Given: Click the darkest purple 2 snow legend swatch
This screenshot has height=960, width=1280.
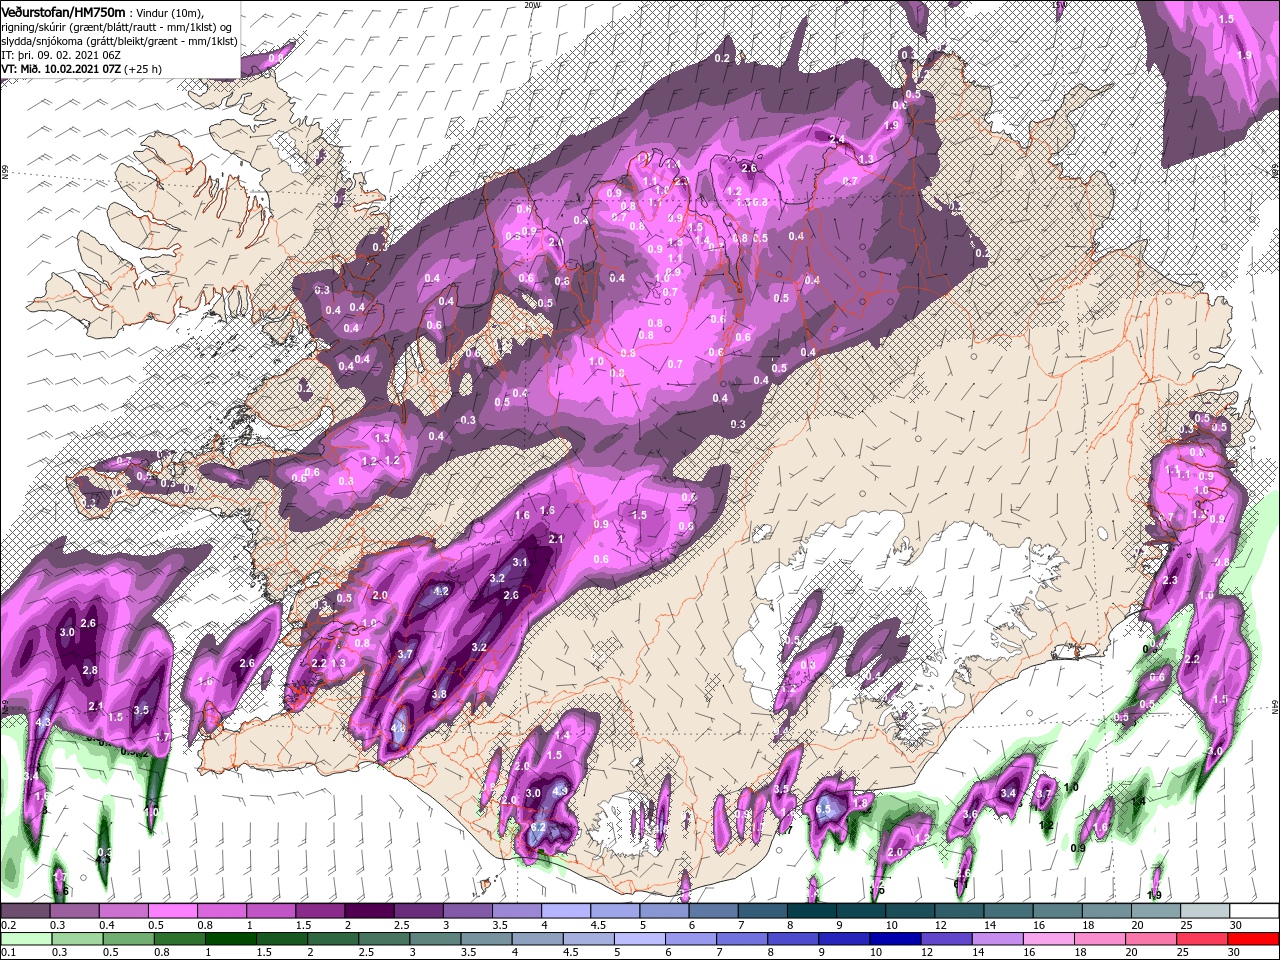Looking at the screenshot, I should point(368,911).
